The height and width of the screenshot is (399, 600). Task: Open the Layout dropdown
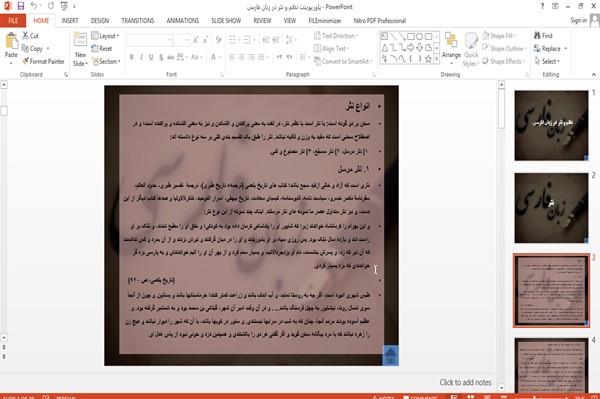[105, 36]
